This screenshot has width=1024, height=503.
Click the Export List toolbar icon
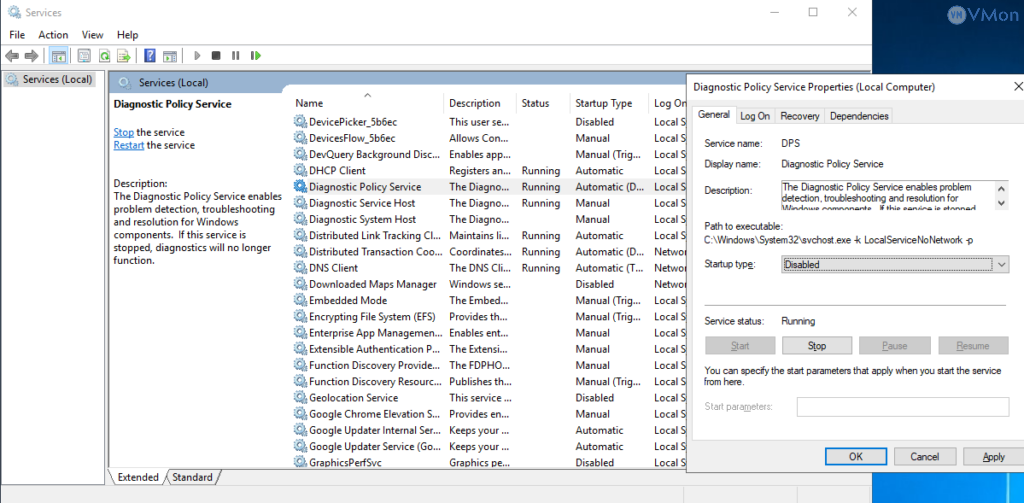coord(123,56)
